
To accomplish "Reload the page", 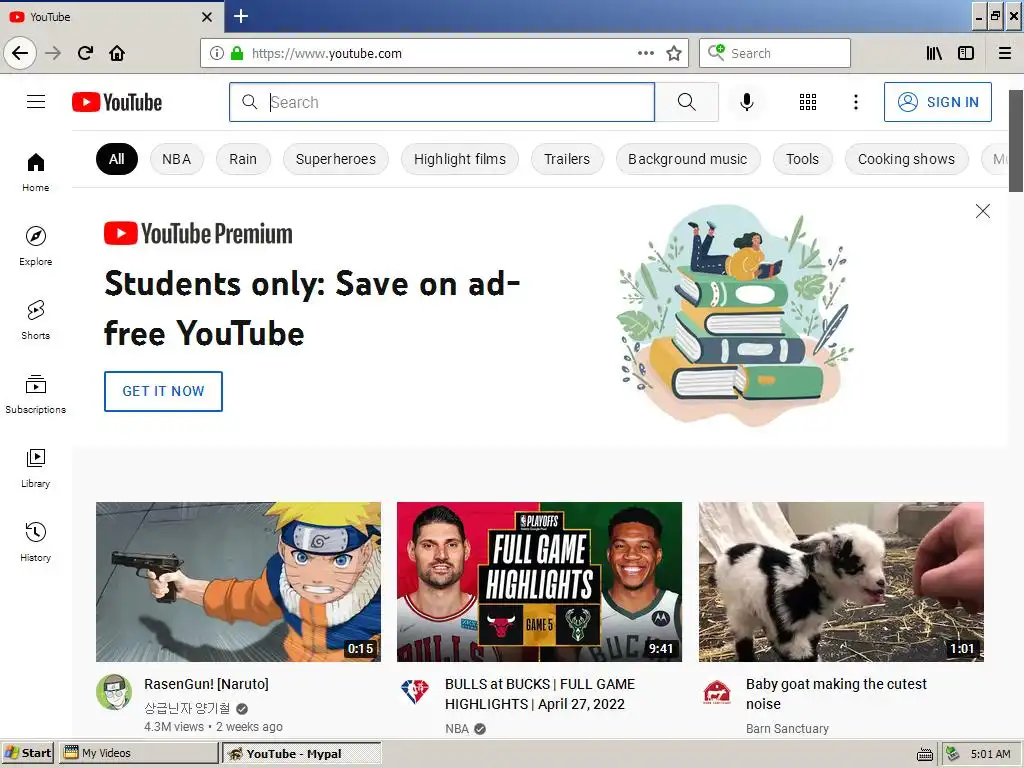I will click(x=85, y=53).
